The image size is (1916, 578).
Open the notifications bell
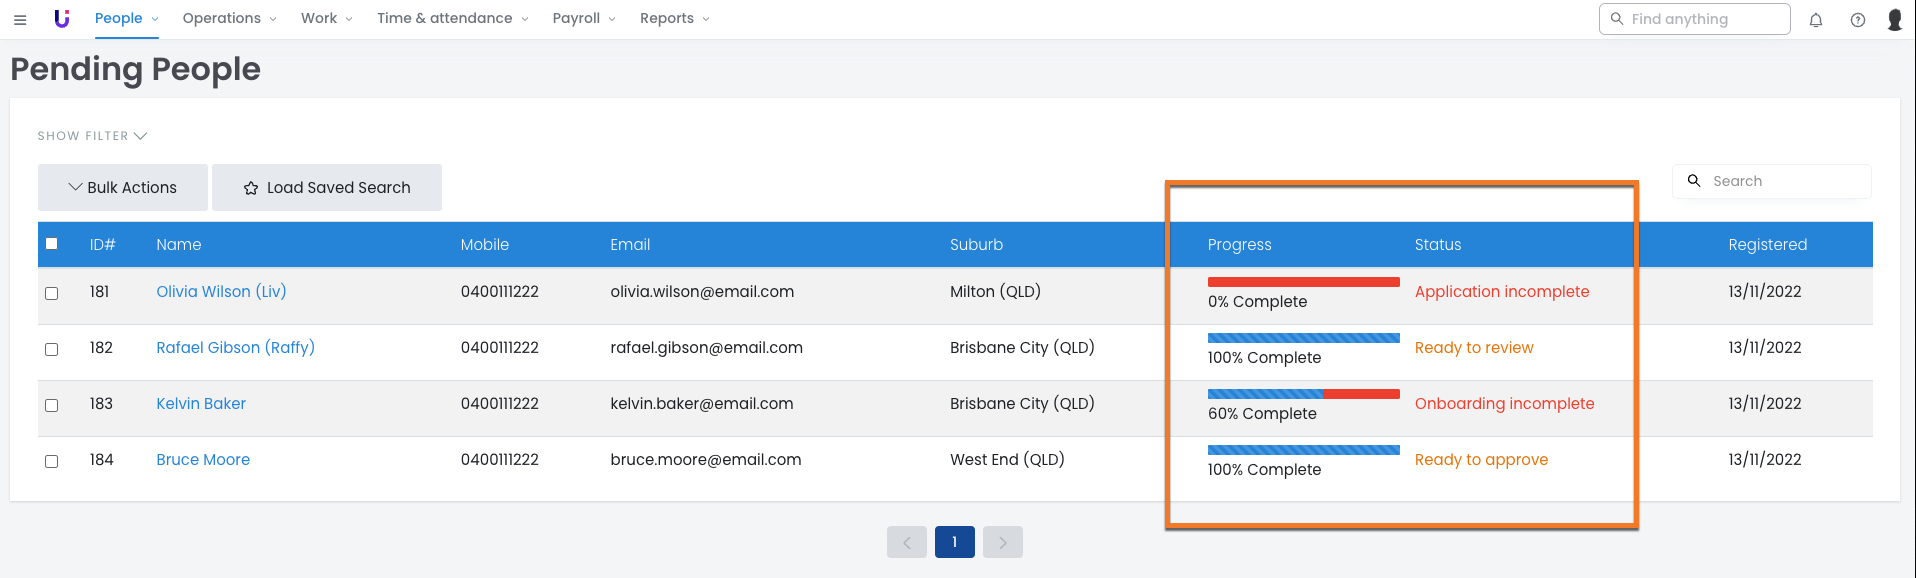1816,20
